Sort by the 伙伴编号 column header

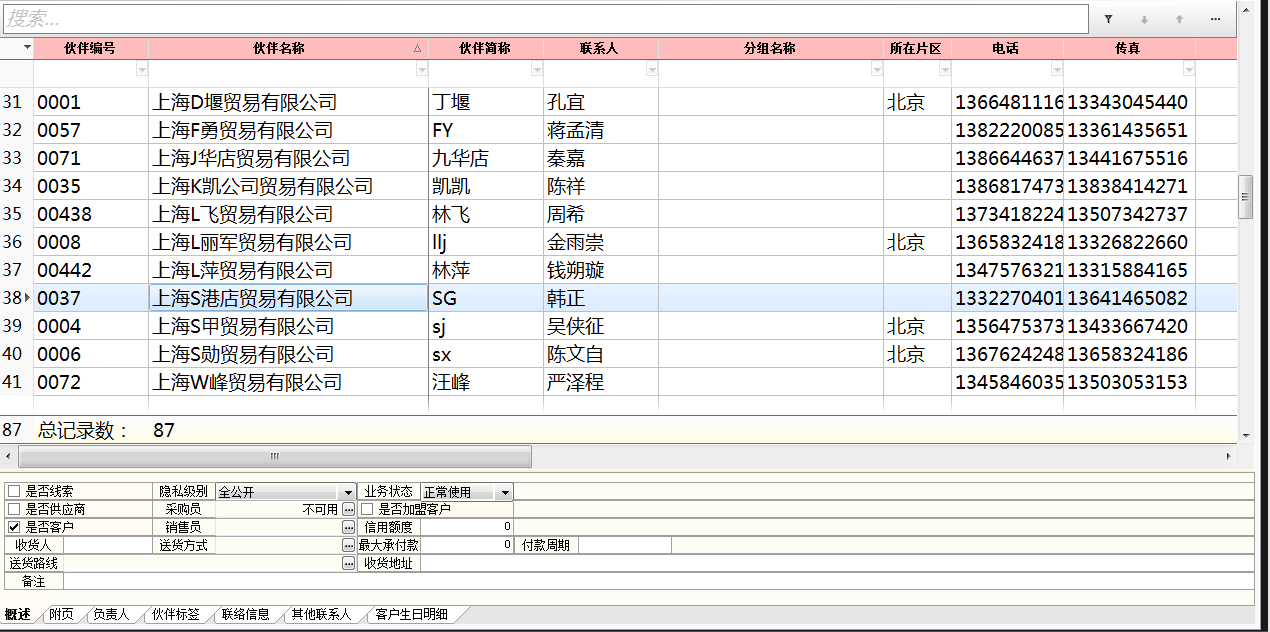coord(91,48)
